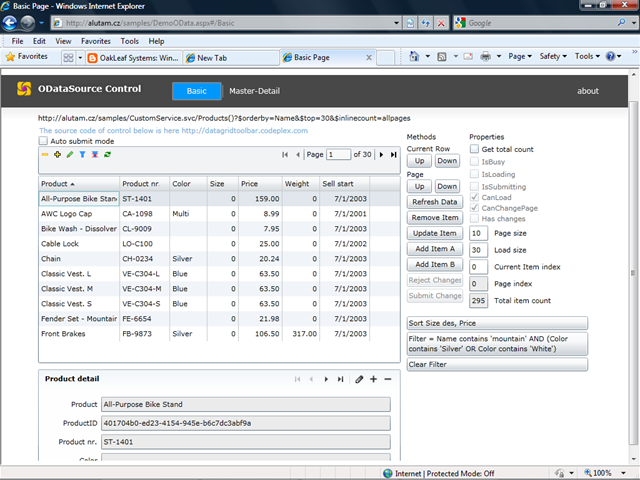640x480 pixels.
Task: Open the Tools dropdown in IE command bar
Action: [587, 57]
